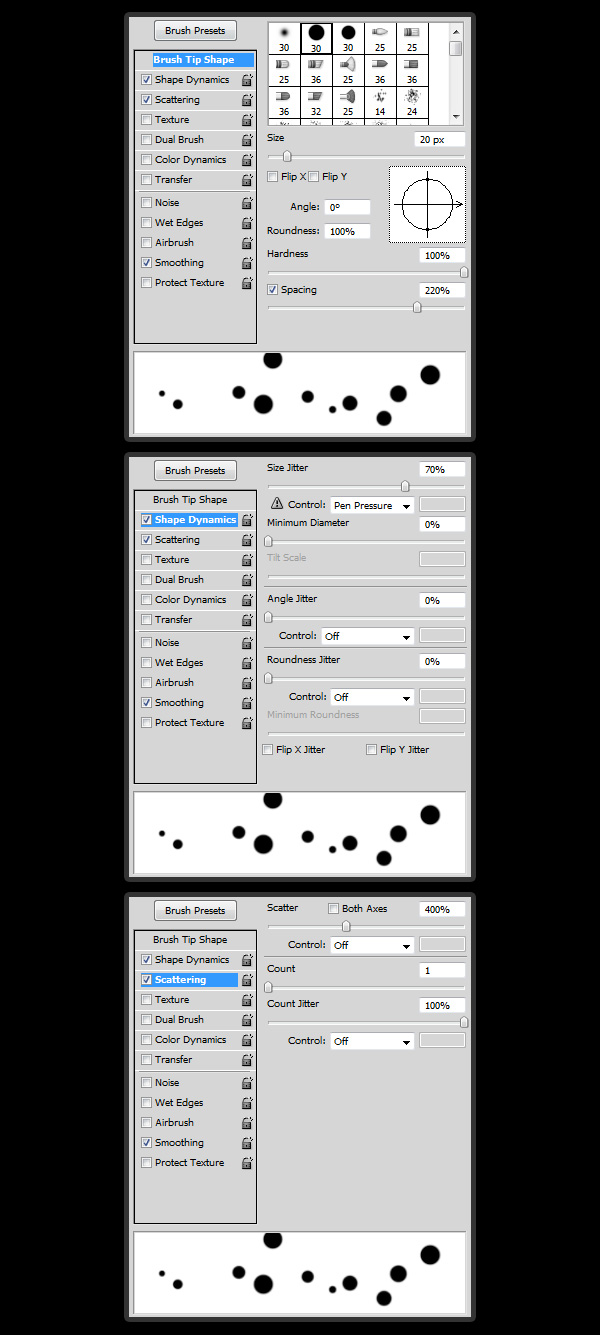Image resolution: width=600 pixels, height=1335 pixels.
Task: Check the Flip X option
Action: pyautogui.click(x=273, y=177)
